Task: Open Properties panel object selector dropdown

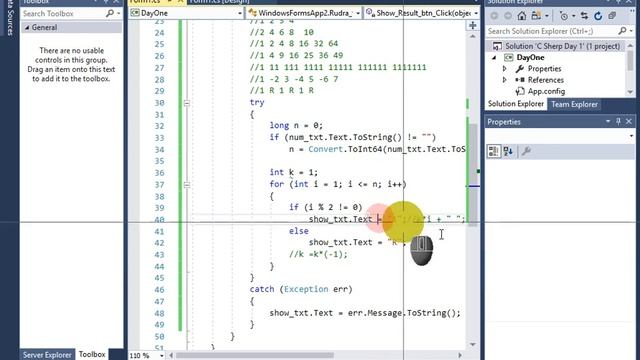Action: coord(631,136)
